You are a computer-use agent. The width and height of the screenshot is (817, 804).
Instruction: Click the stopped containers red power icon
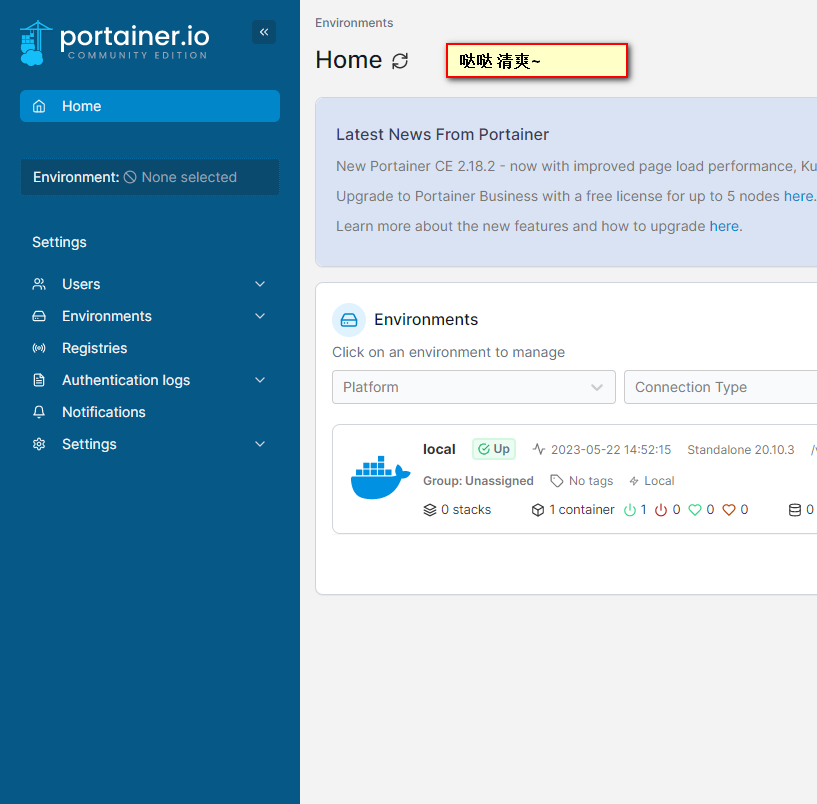tap(661, 510)
